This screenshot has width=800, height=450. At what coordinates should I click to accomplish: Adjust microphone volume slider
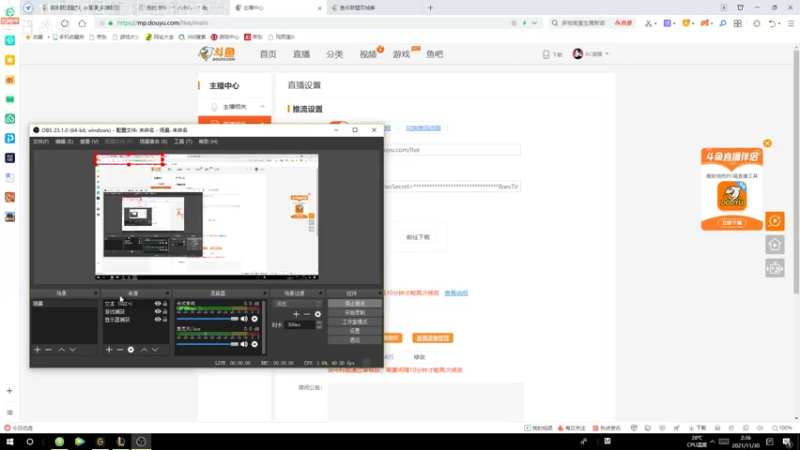point(208,344)
